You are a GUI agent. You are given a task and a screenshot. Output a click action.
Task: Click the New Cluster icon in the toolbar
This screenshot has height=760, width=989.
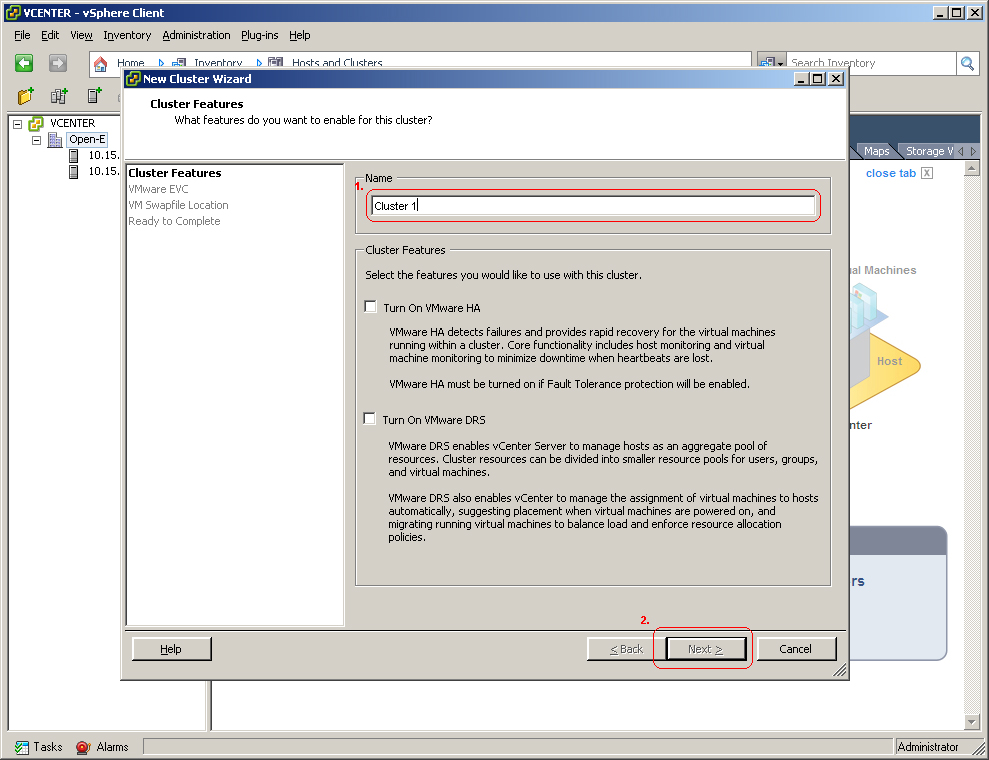[59, 96]
